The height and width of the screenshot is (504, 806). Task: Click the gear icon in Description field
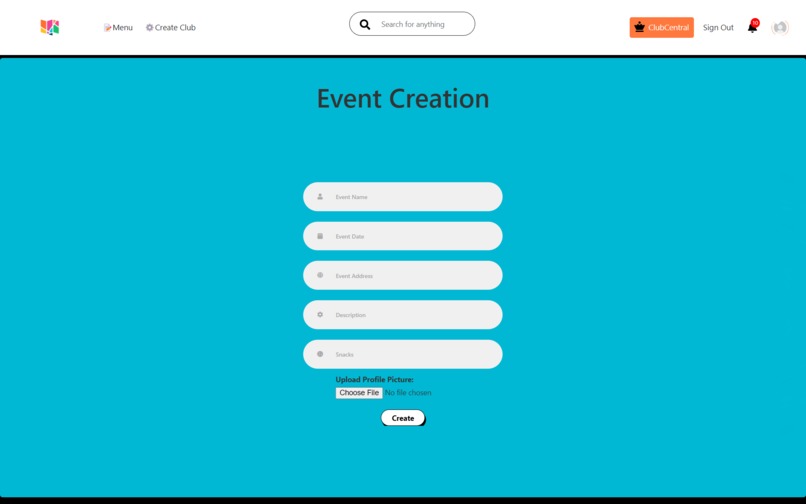pyautogui.click(x=320, y=314)
